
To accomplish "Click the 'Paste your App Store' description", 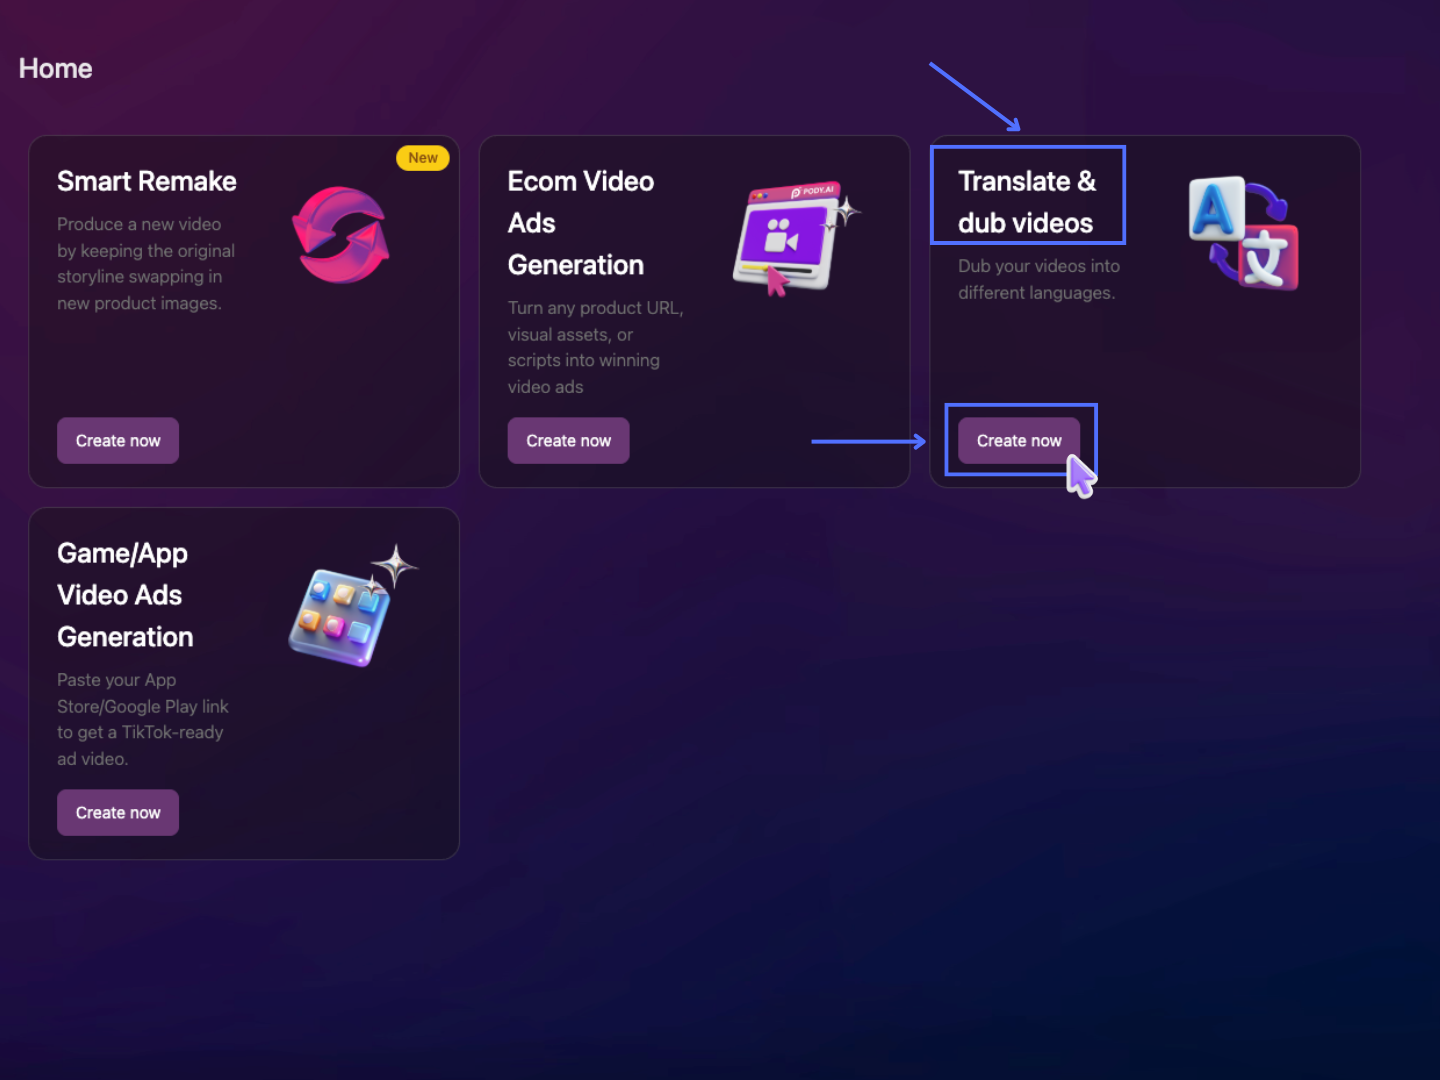I will 142,719.
